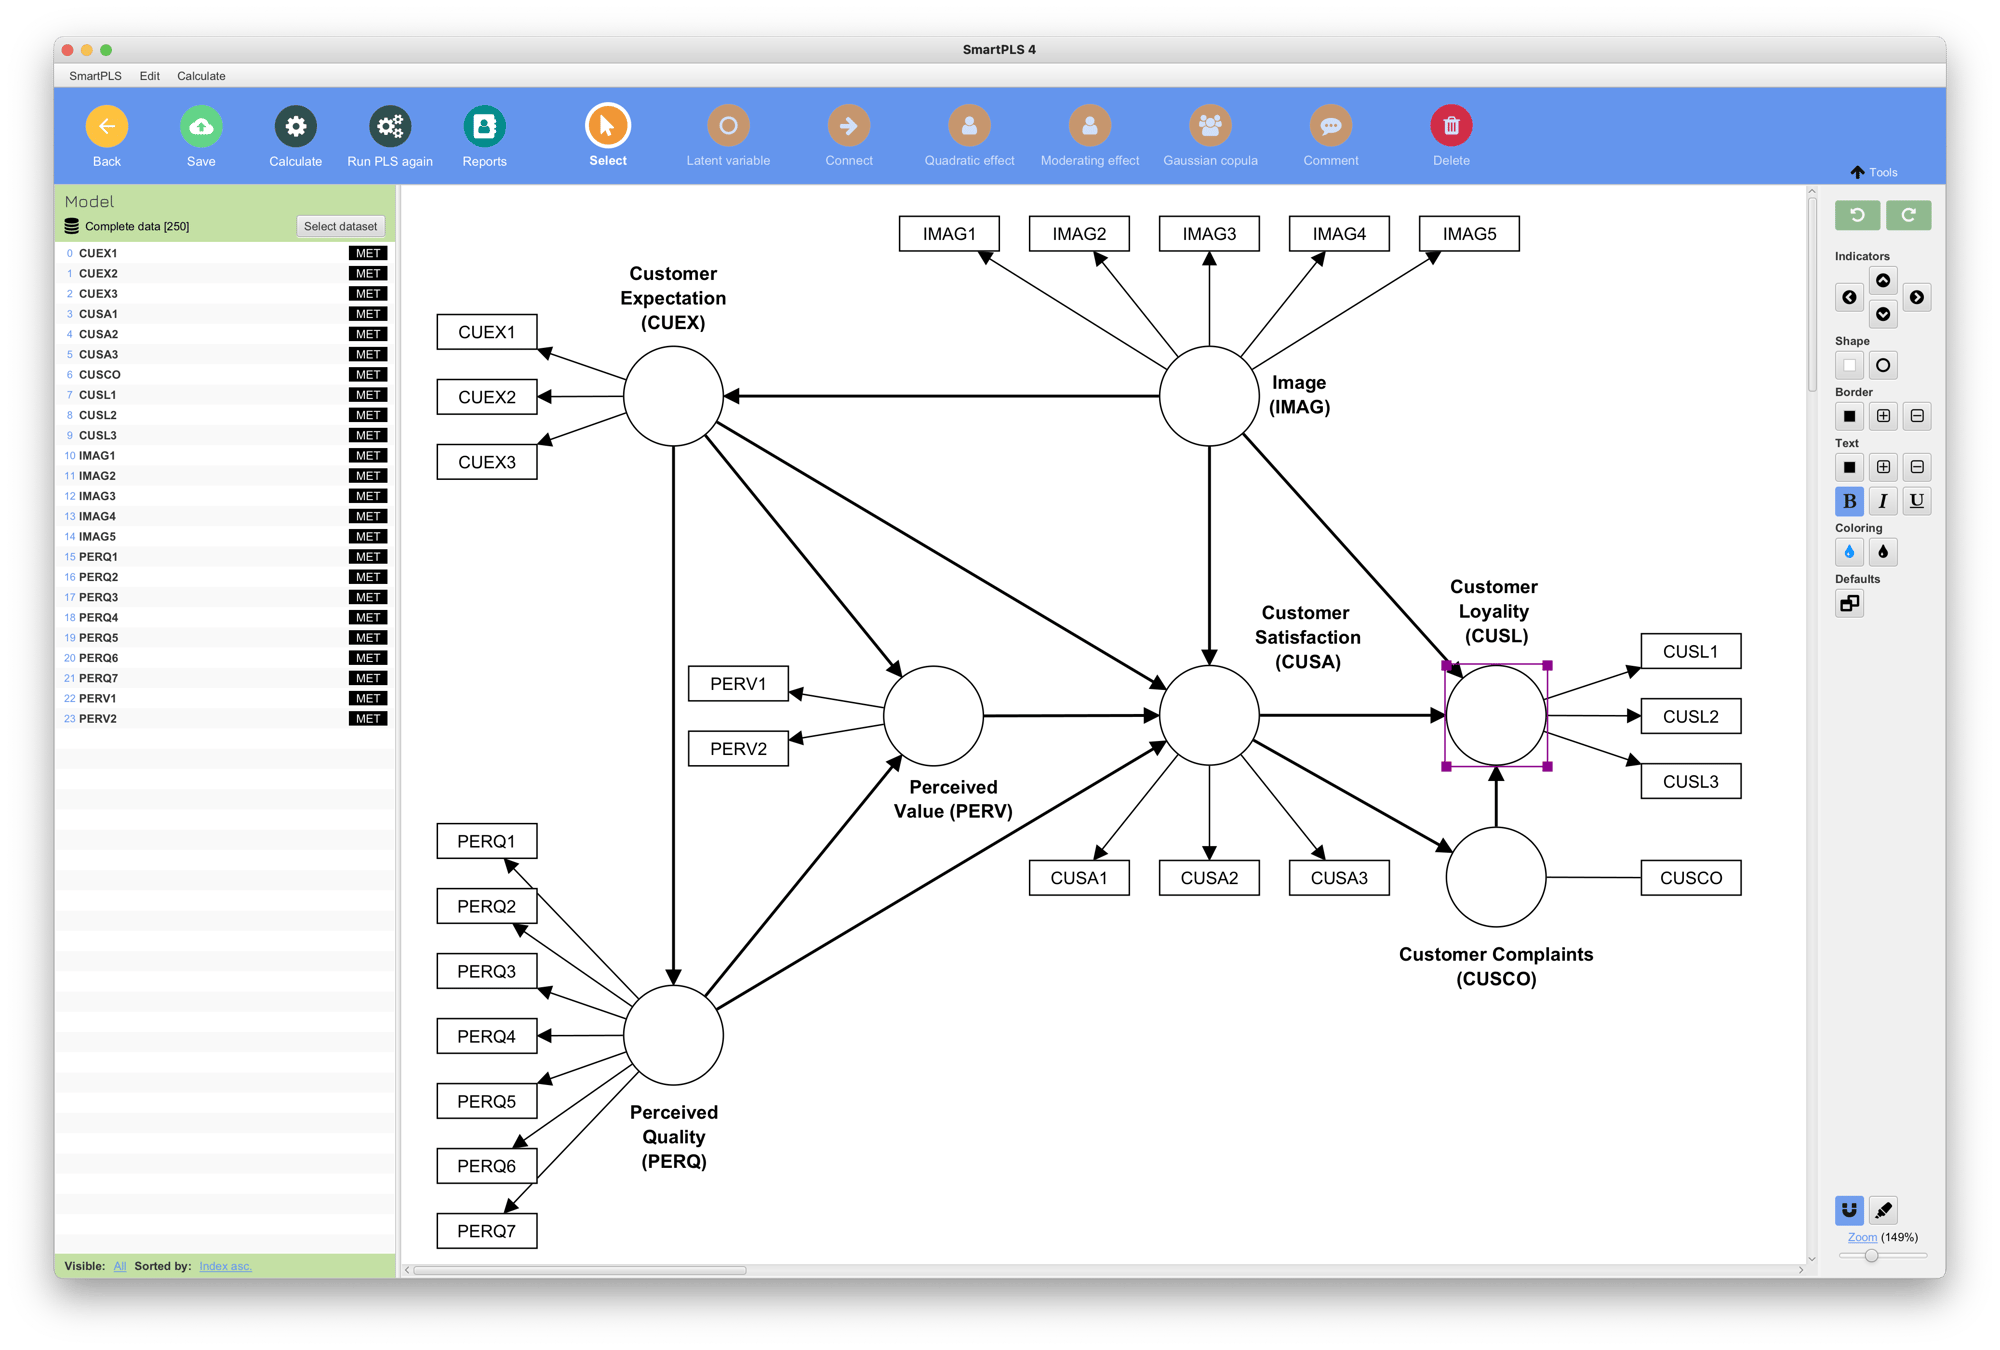Select the Quadratic effect tool
The image size is (2000, 1350).
click(x=967, y=128)
